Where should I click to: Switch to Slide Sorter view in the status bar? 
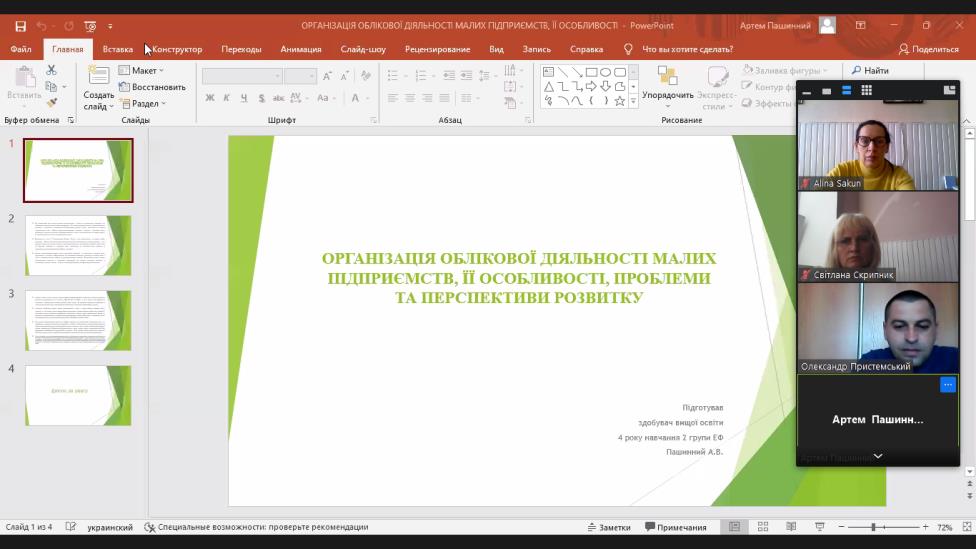pos(762,527)
